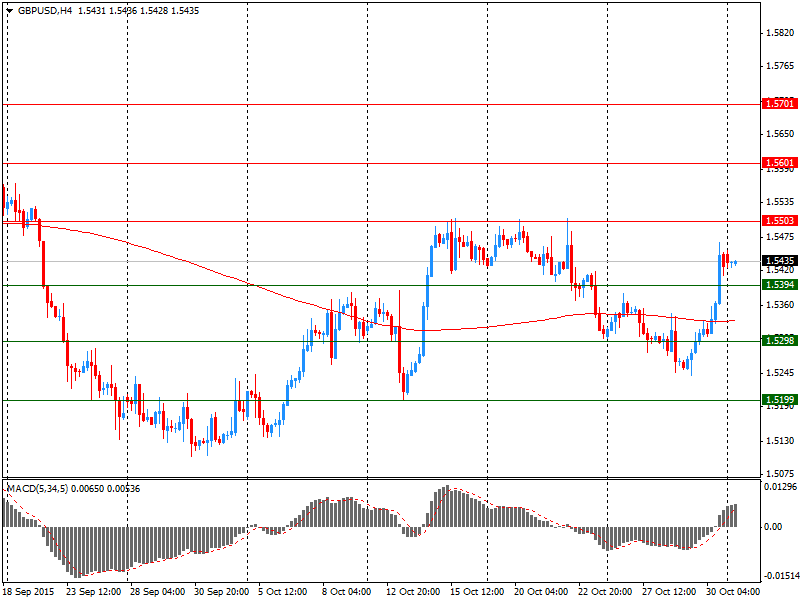Image resolution: width=800 pixels, height=600 pixels.
Task: Click the MACD(5,34,5) indicator label
Action: [38, 489]
